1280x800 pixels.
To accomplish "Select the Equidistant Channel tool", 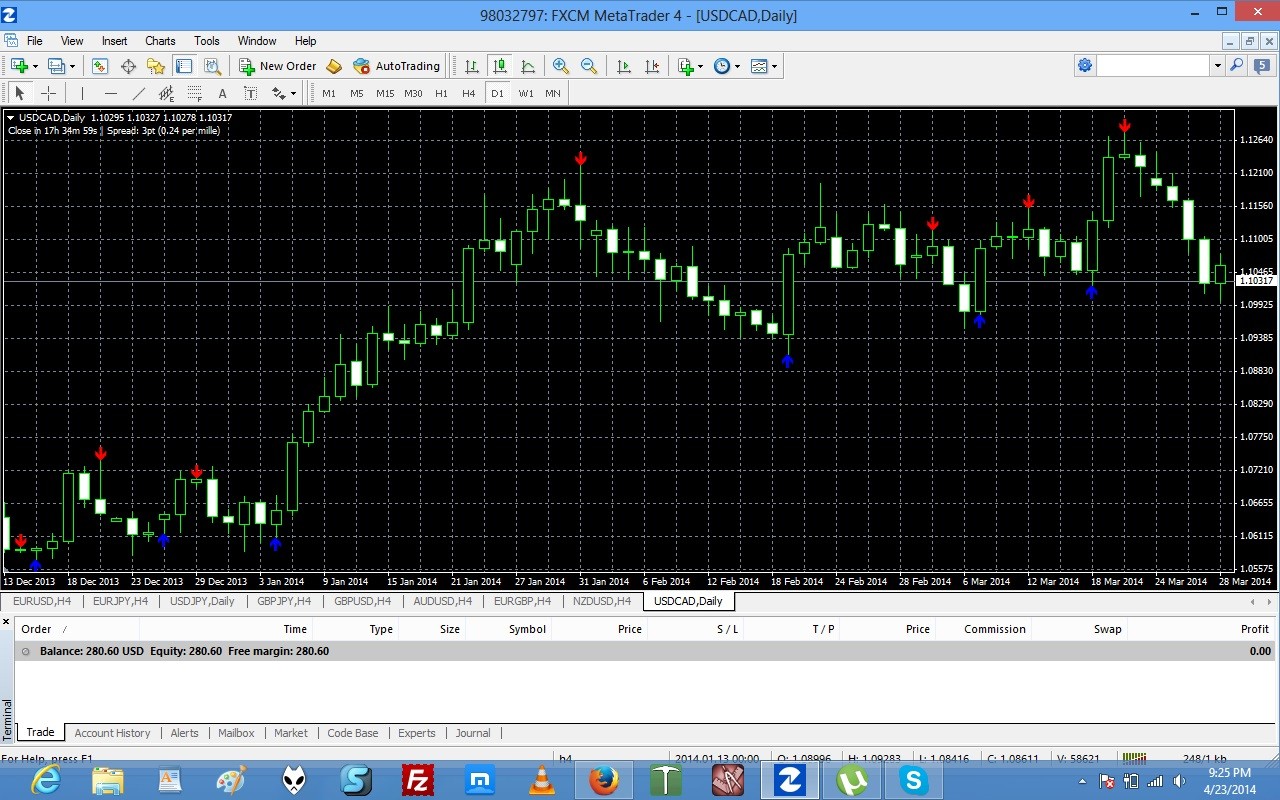I will click(x=166, y=93).
